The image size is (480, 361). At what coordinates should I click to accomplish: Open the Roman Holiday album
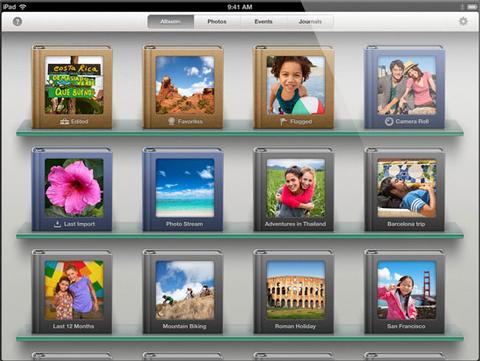(294, 292)
